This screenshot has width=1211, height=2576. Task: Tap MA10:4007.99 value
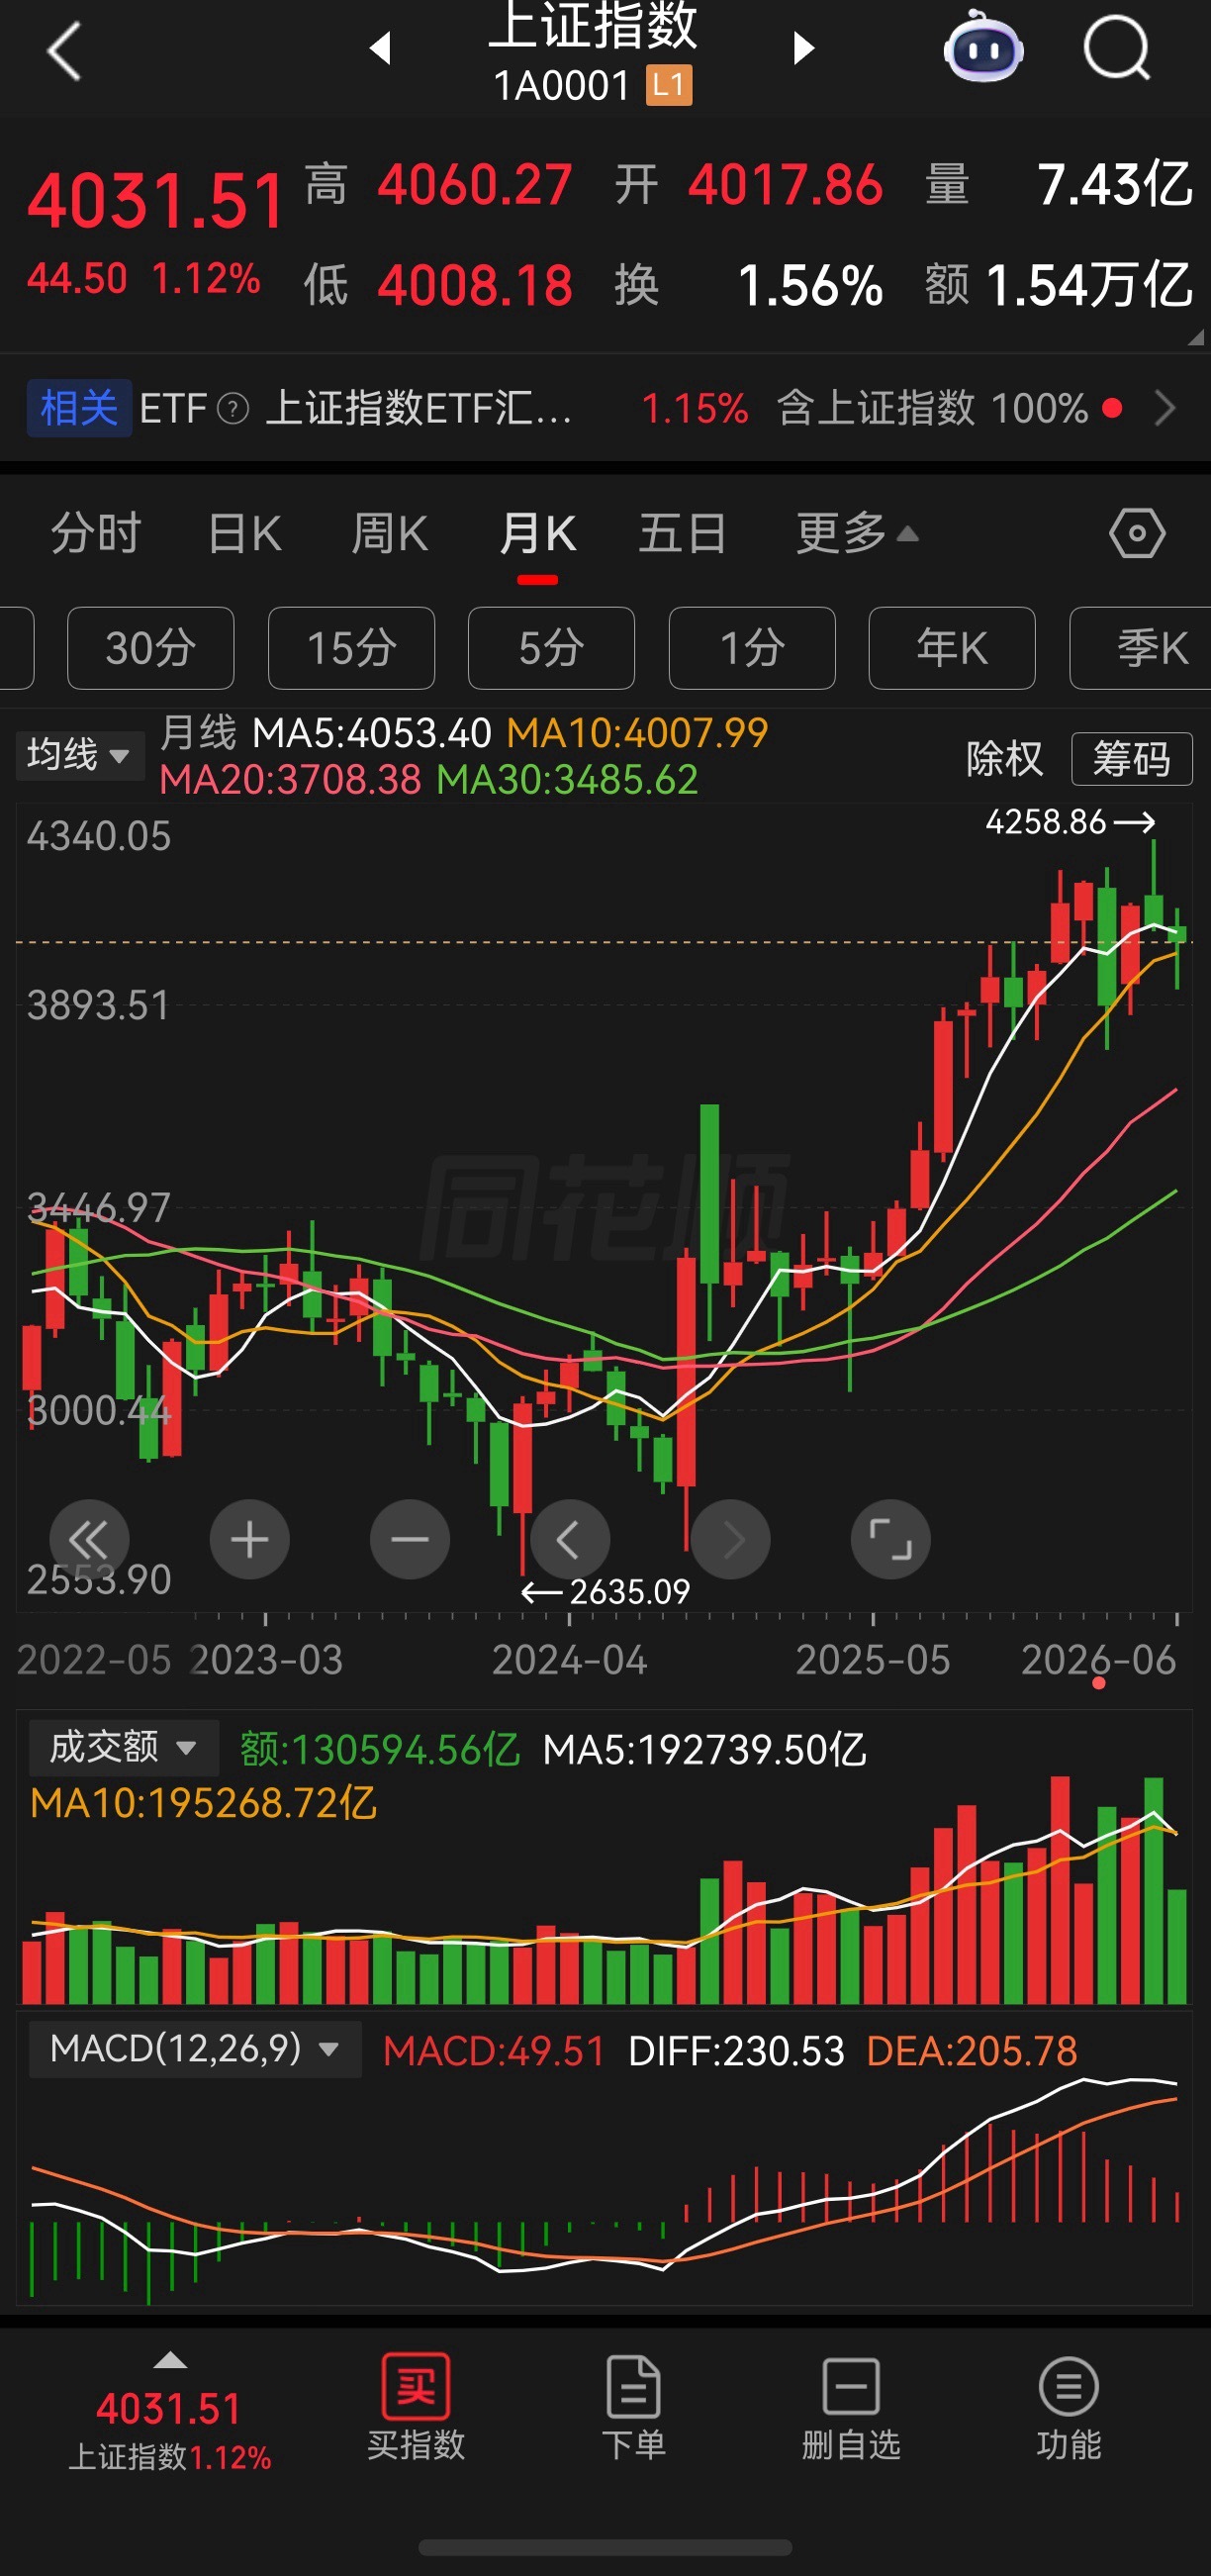pyautogui.click(x=638, y=733)
